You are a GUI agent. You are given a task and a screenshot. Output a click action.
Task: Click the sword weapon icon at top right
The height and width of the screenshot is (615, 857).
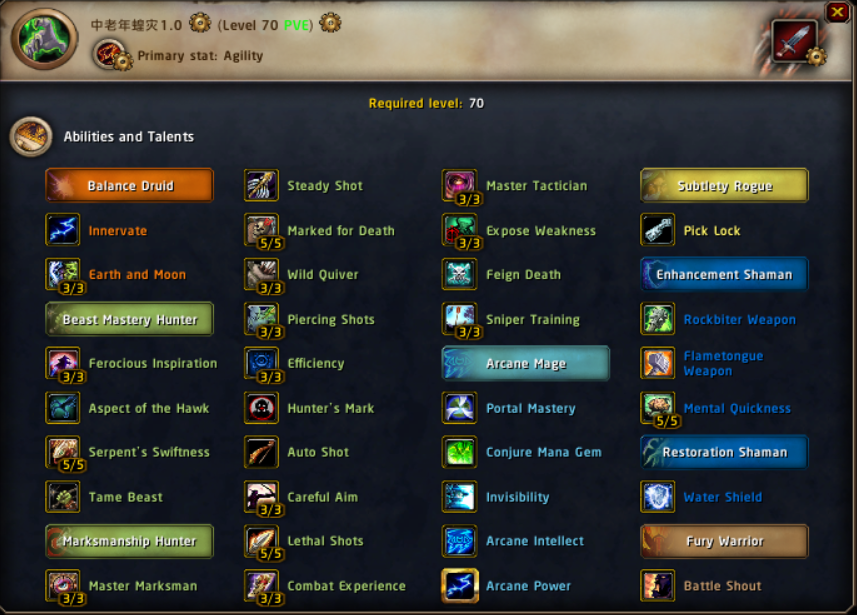click(x=795, y=42)
